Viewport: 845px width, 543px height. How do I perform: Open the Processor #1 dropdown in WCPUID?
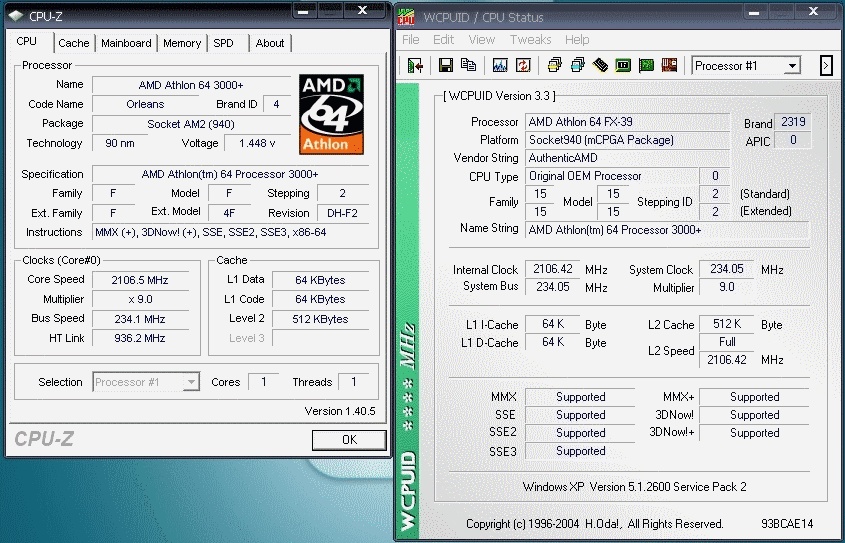[x=747, y=66]
